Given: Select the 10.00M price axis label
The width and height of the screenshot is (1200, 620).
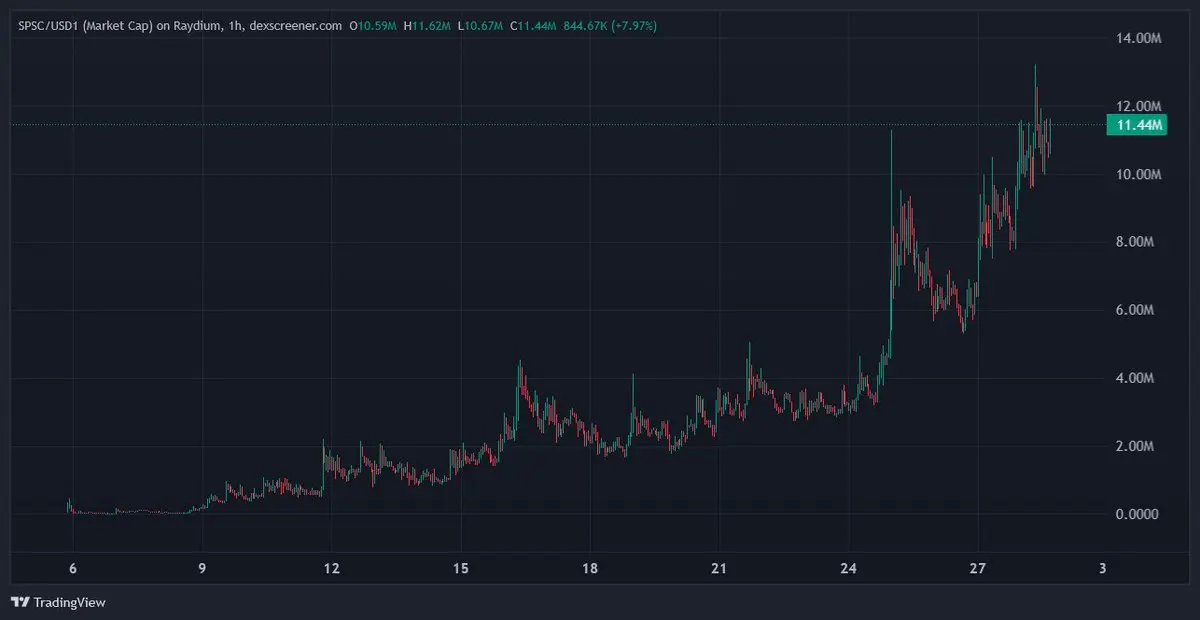Looking at the screenshot, I should click(x=1139, y=174).
